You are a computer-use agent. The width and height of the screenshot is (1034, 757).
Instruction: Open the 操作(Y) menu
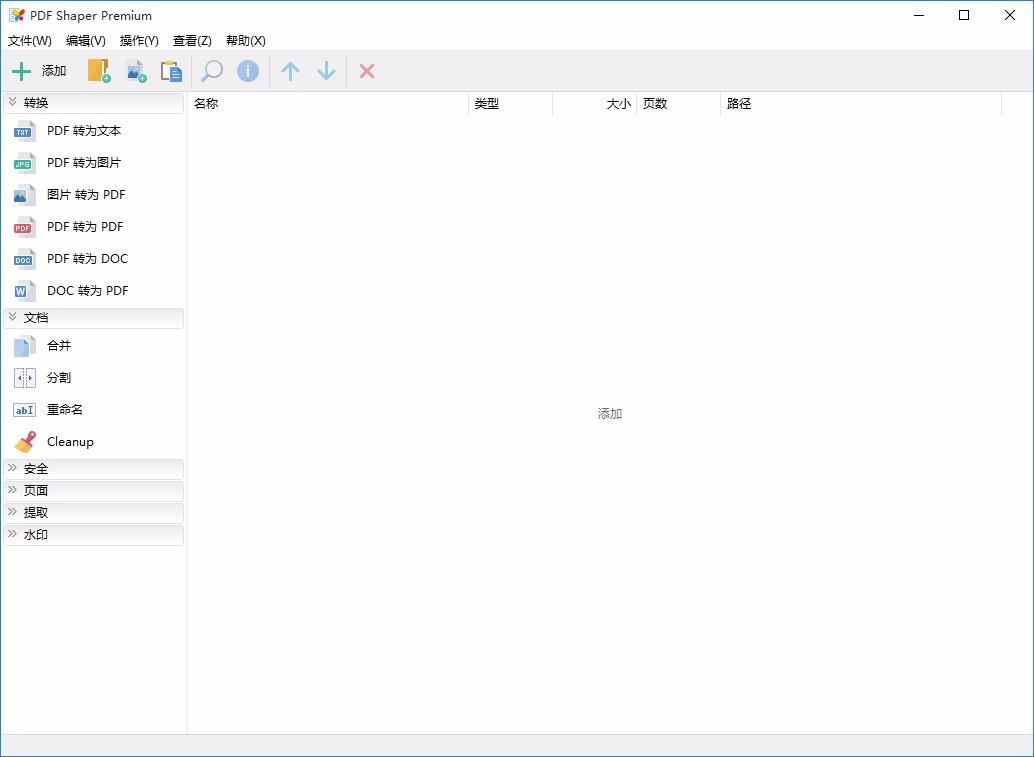tap(139, 41)
